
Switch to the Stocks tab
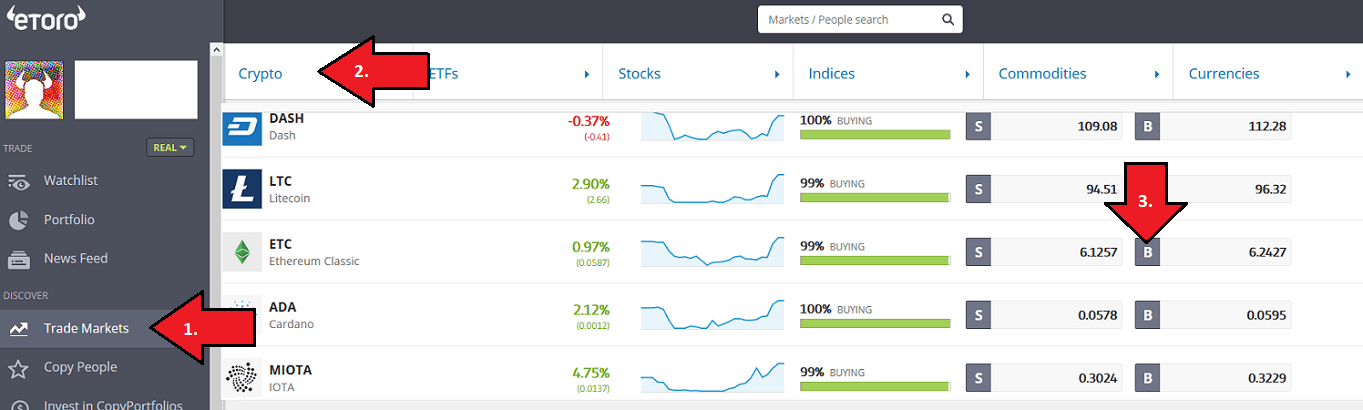pos(639,74)
